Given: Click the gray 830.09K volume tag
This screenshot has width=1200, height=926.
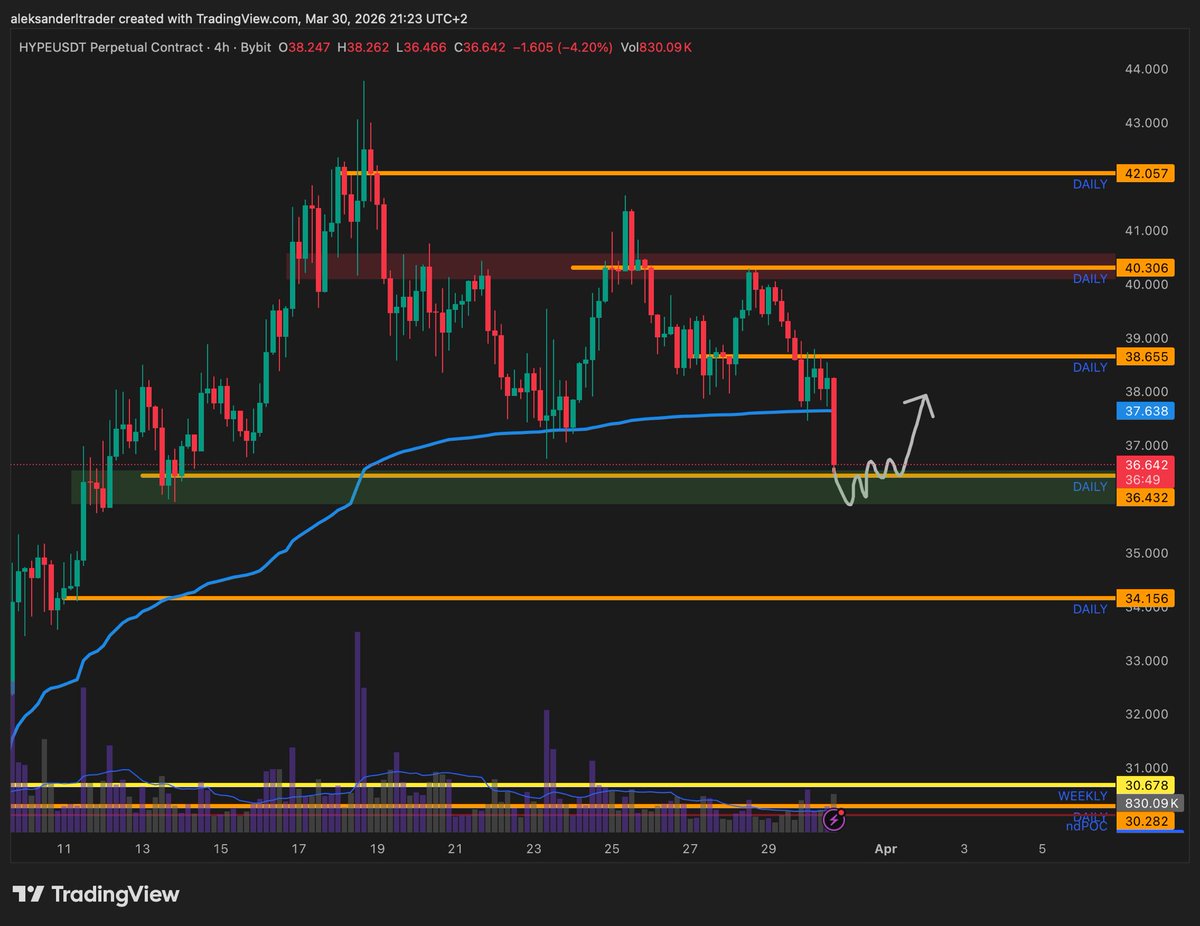Looking at the screenshot, I should coord(1150,803).
